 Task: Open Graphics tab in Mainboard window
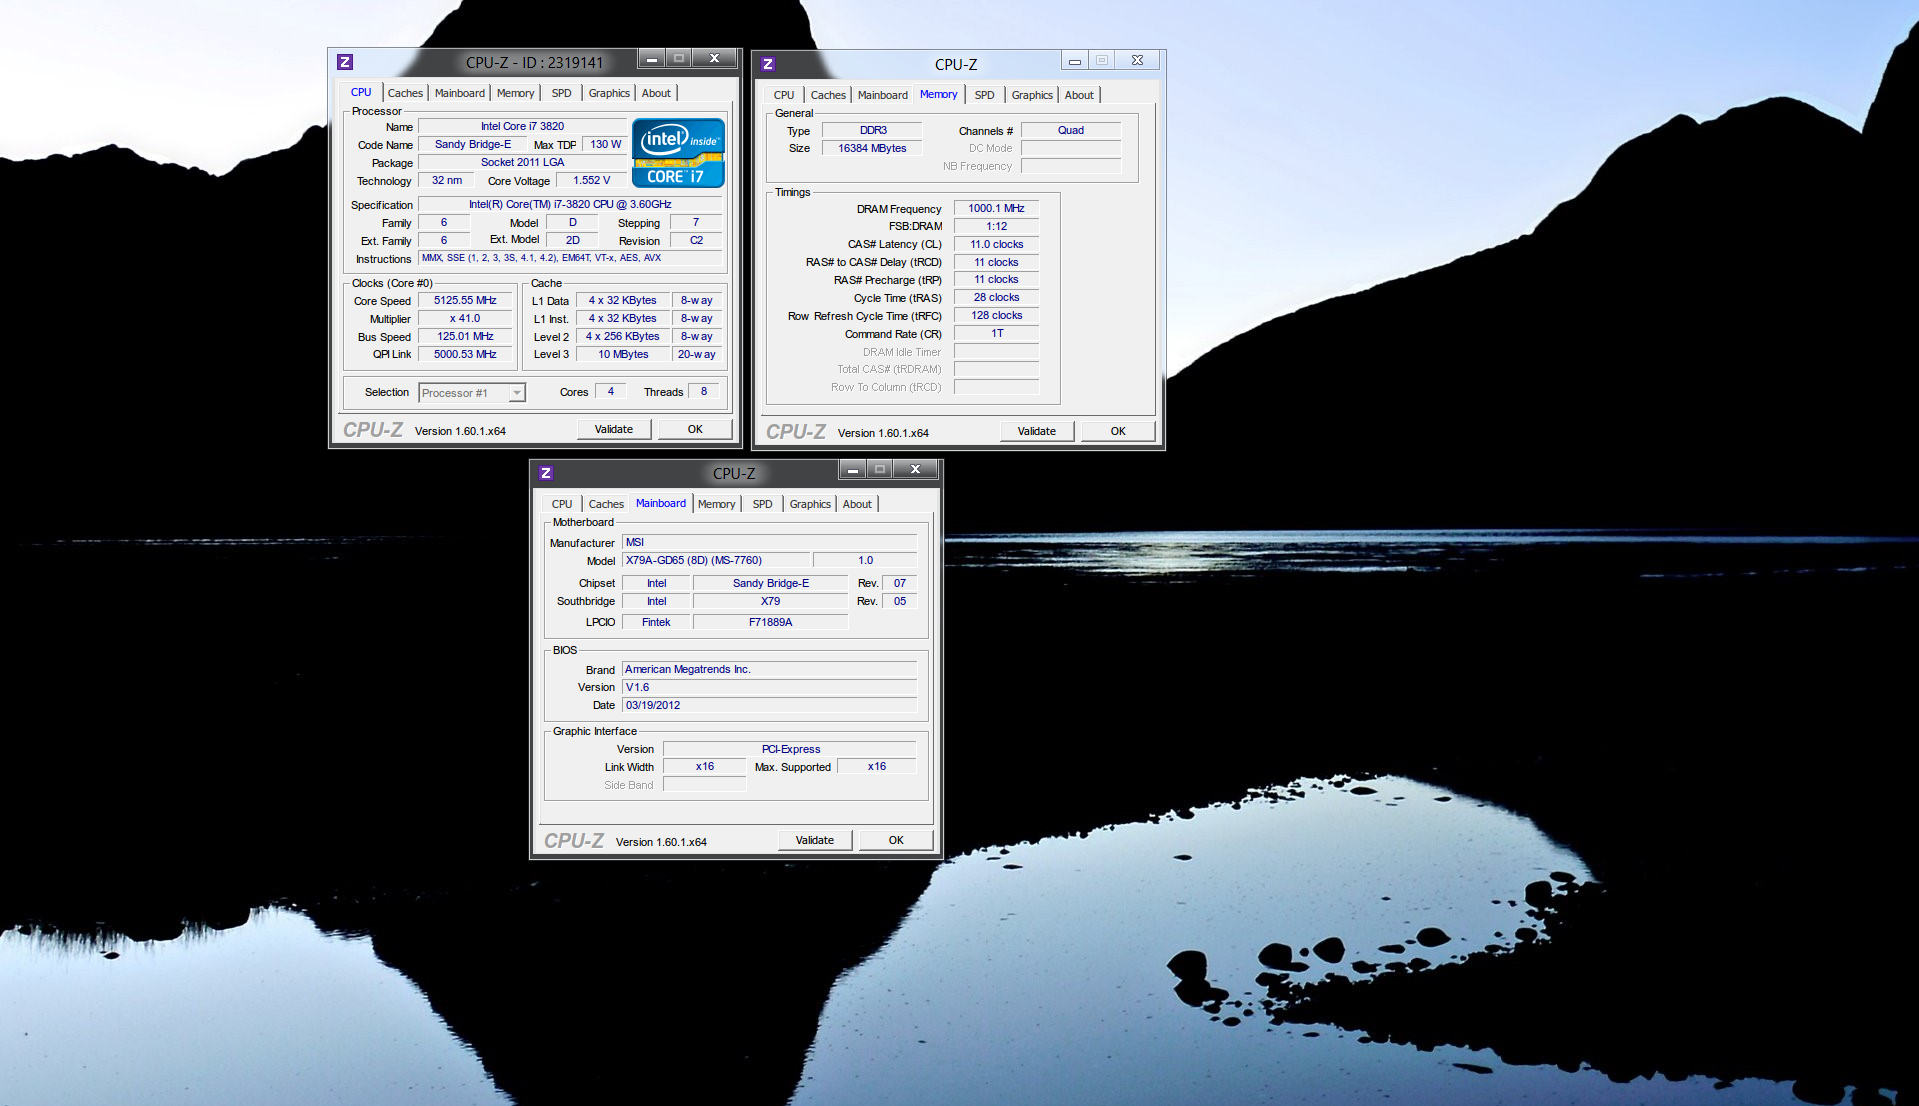(810, 504)
